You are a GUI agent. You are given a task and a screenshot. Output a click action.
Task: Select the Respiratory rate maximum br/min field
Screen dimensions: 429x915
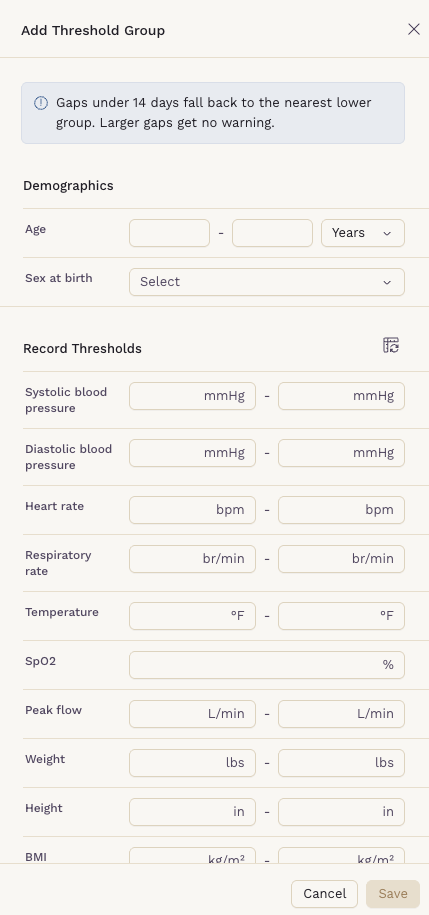341,559
